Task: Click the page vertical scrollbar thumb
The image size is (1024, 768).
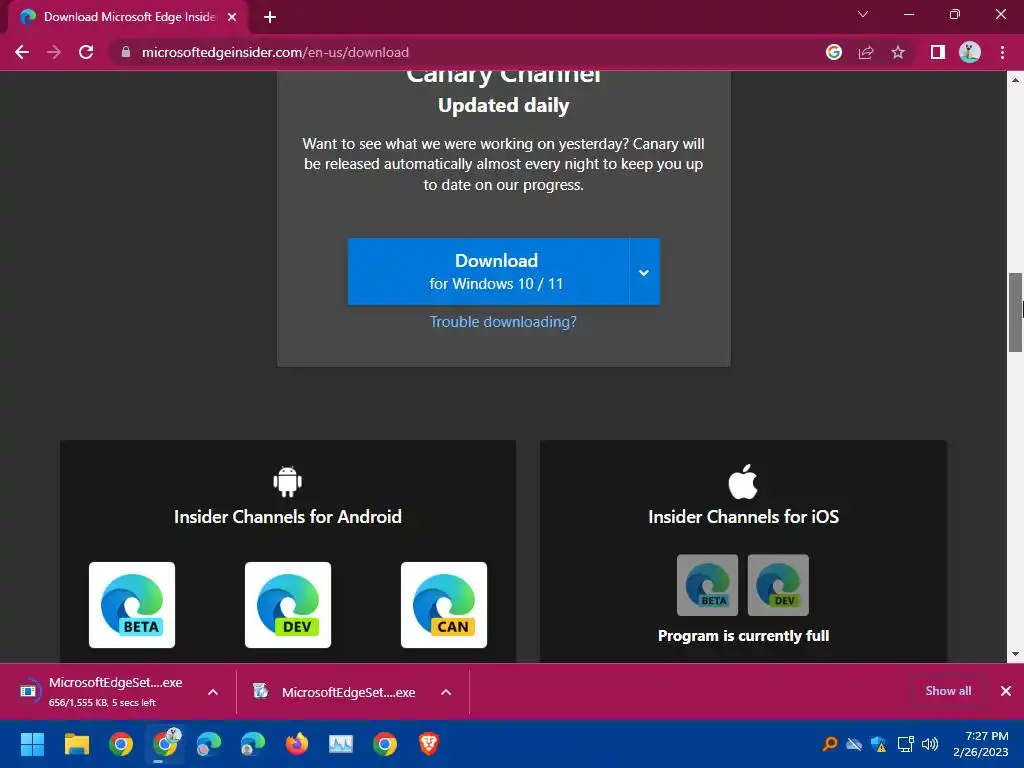Action: point(1015,313)
